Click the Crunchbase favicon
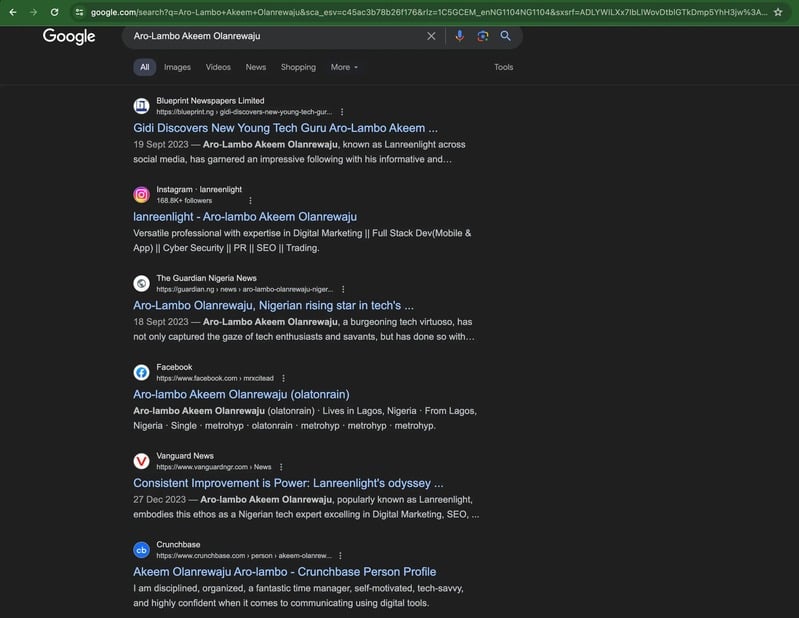Screen dimensions: 799x618 coord(141,550)
